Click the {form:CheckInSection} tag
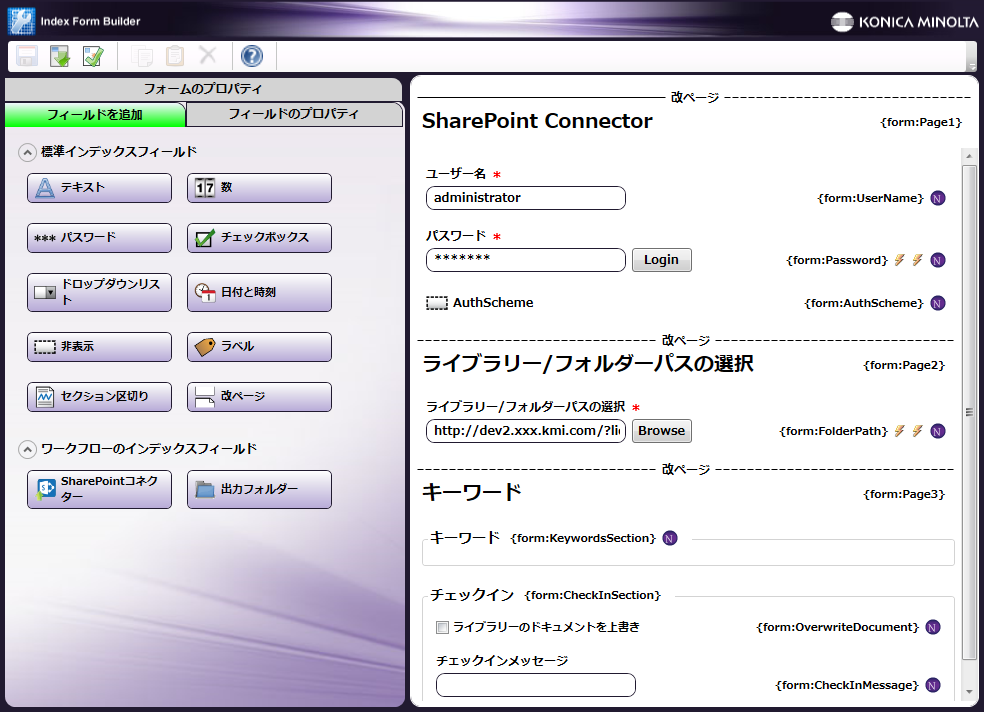This screenshot has width=984, height=712. 593,595
